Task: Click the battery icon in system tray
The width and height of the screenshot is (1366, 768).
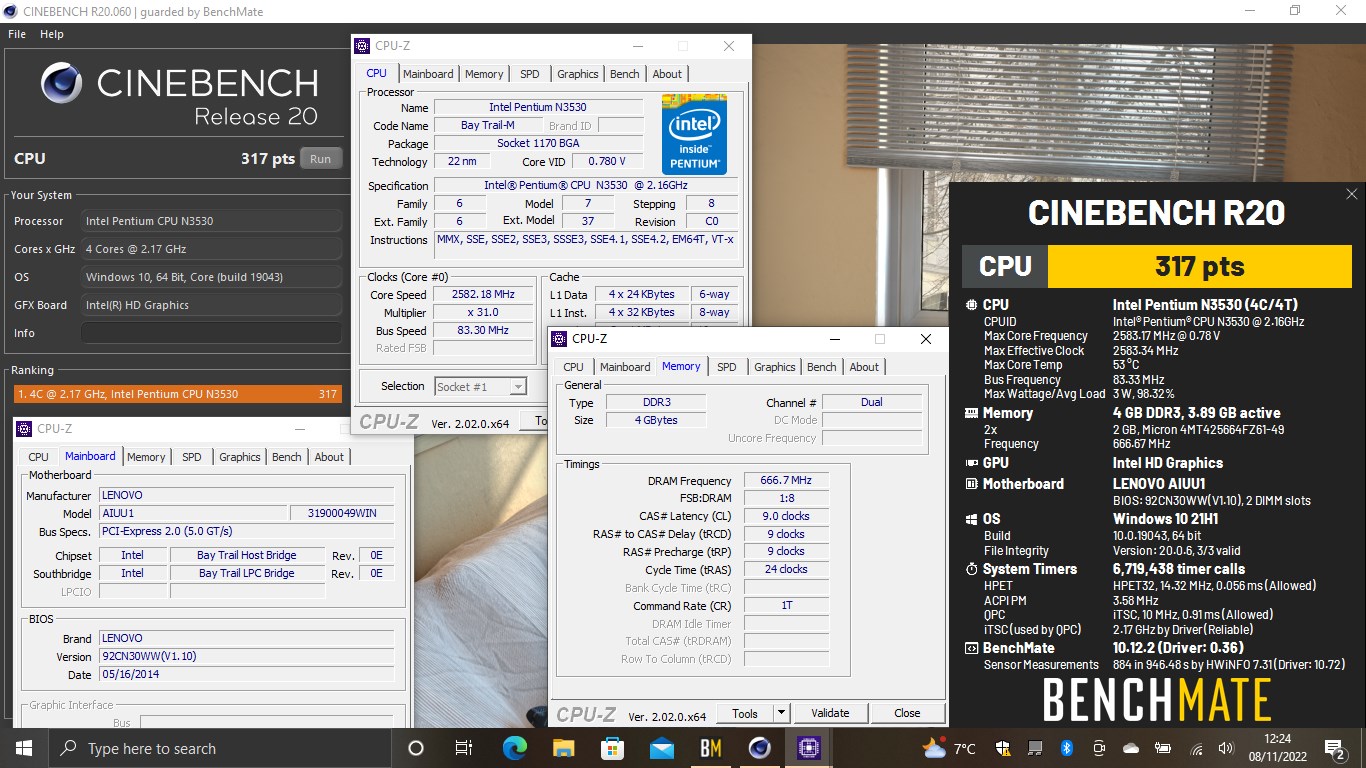Action: pos(1163,748)
